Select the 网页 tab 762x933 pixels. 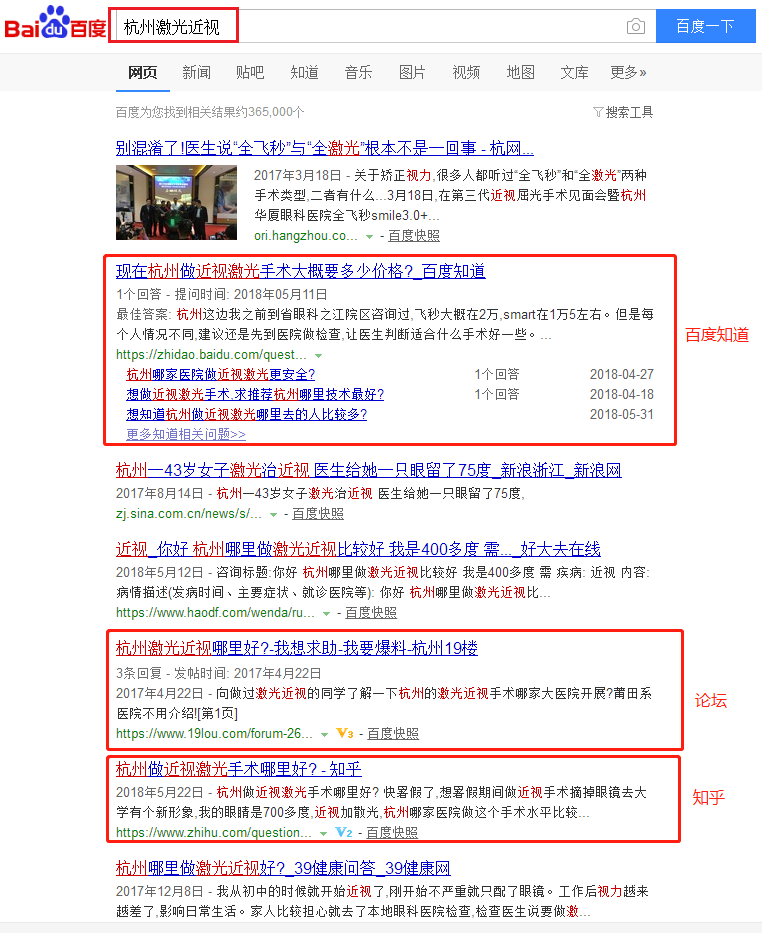click(143, 73)
